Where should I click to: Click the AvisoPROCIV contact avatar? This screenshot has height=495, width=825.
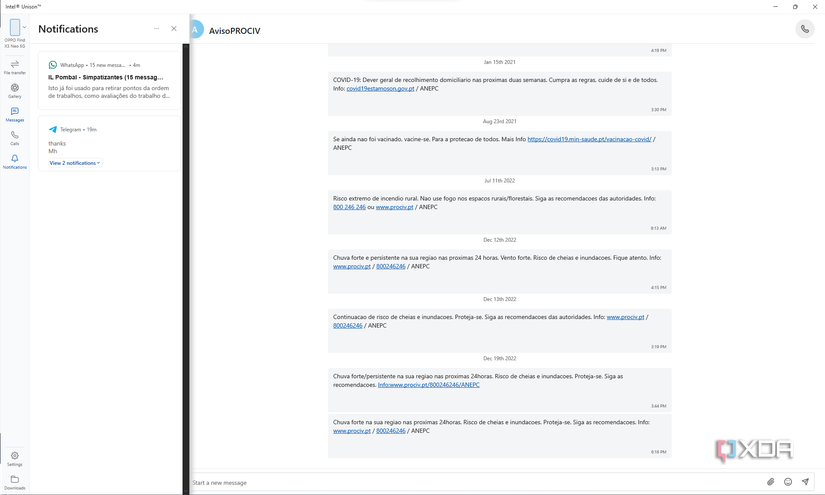pyautogui.click(x=196, y=29)
